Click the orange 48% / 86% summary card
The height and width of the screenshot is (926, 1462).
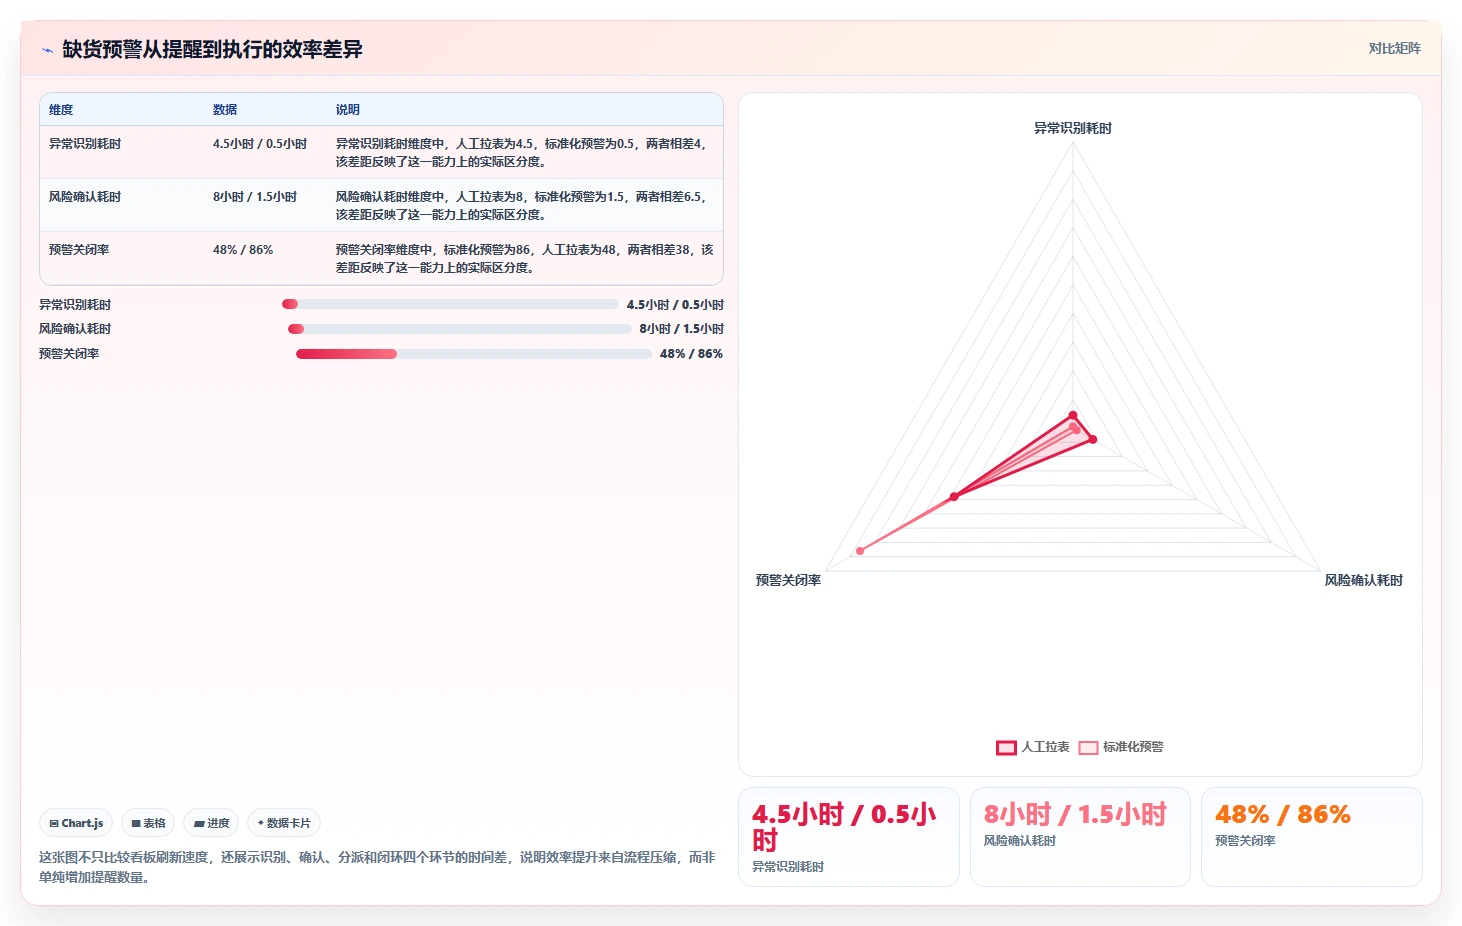1312,837
